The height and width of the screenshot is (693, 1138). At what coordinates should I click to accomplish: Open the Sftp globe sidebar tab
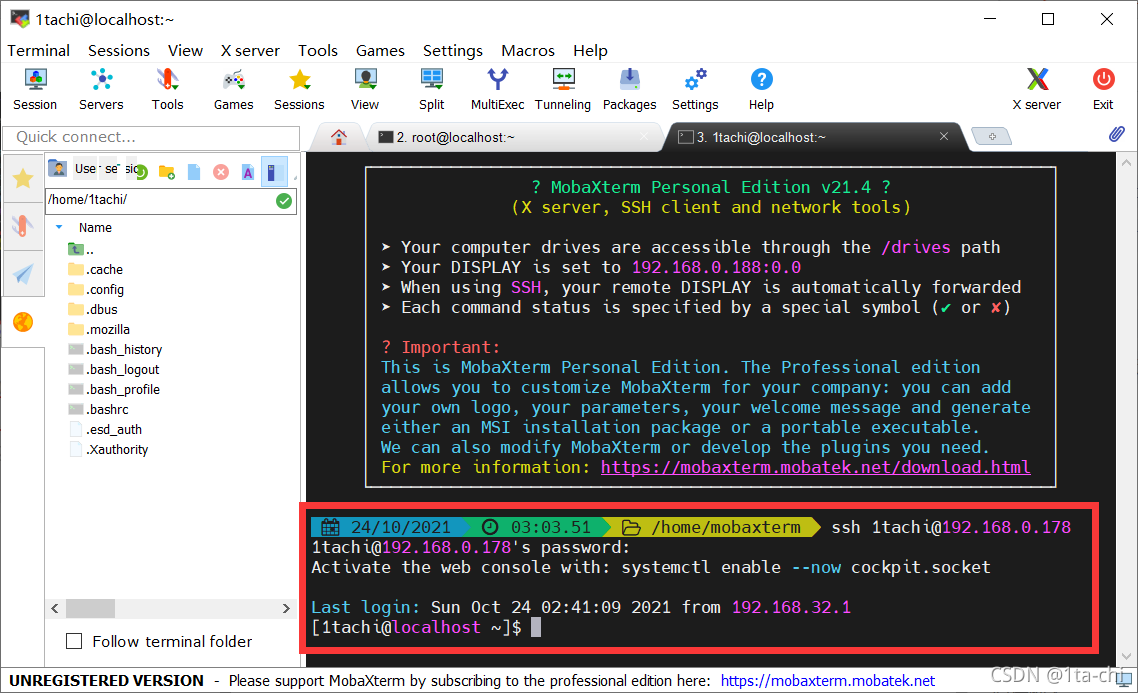tap(23, 321)
